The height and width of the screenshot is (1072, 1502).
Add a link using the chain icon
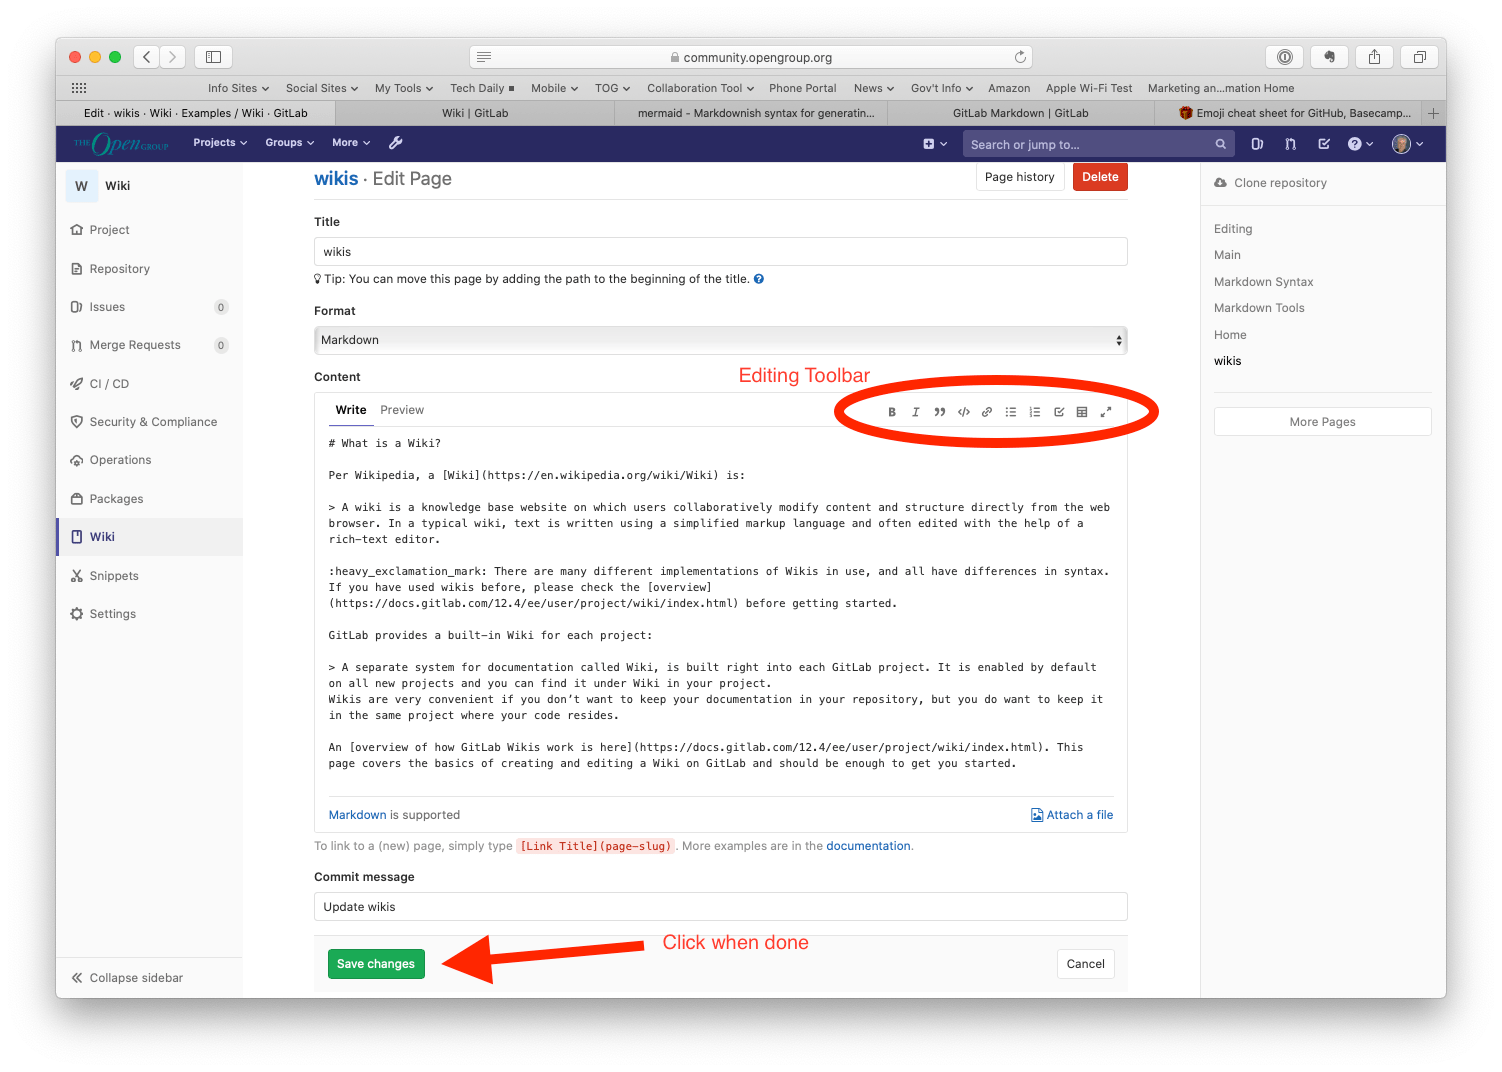coord(987,412)
